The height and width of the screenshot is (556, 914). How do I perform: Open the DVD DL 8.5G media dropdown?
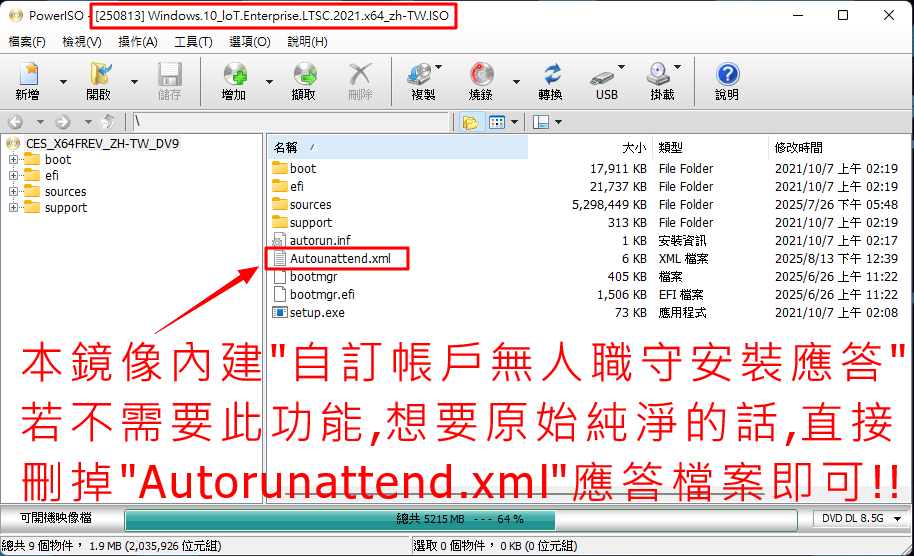click(853, 520)
